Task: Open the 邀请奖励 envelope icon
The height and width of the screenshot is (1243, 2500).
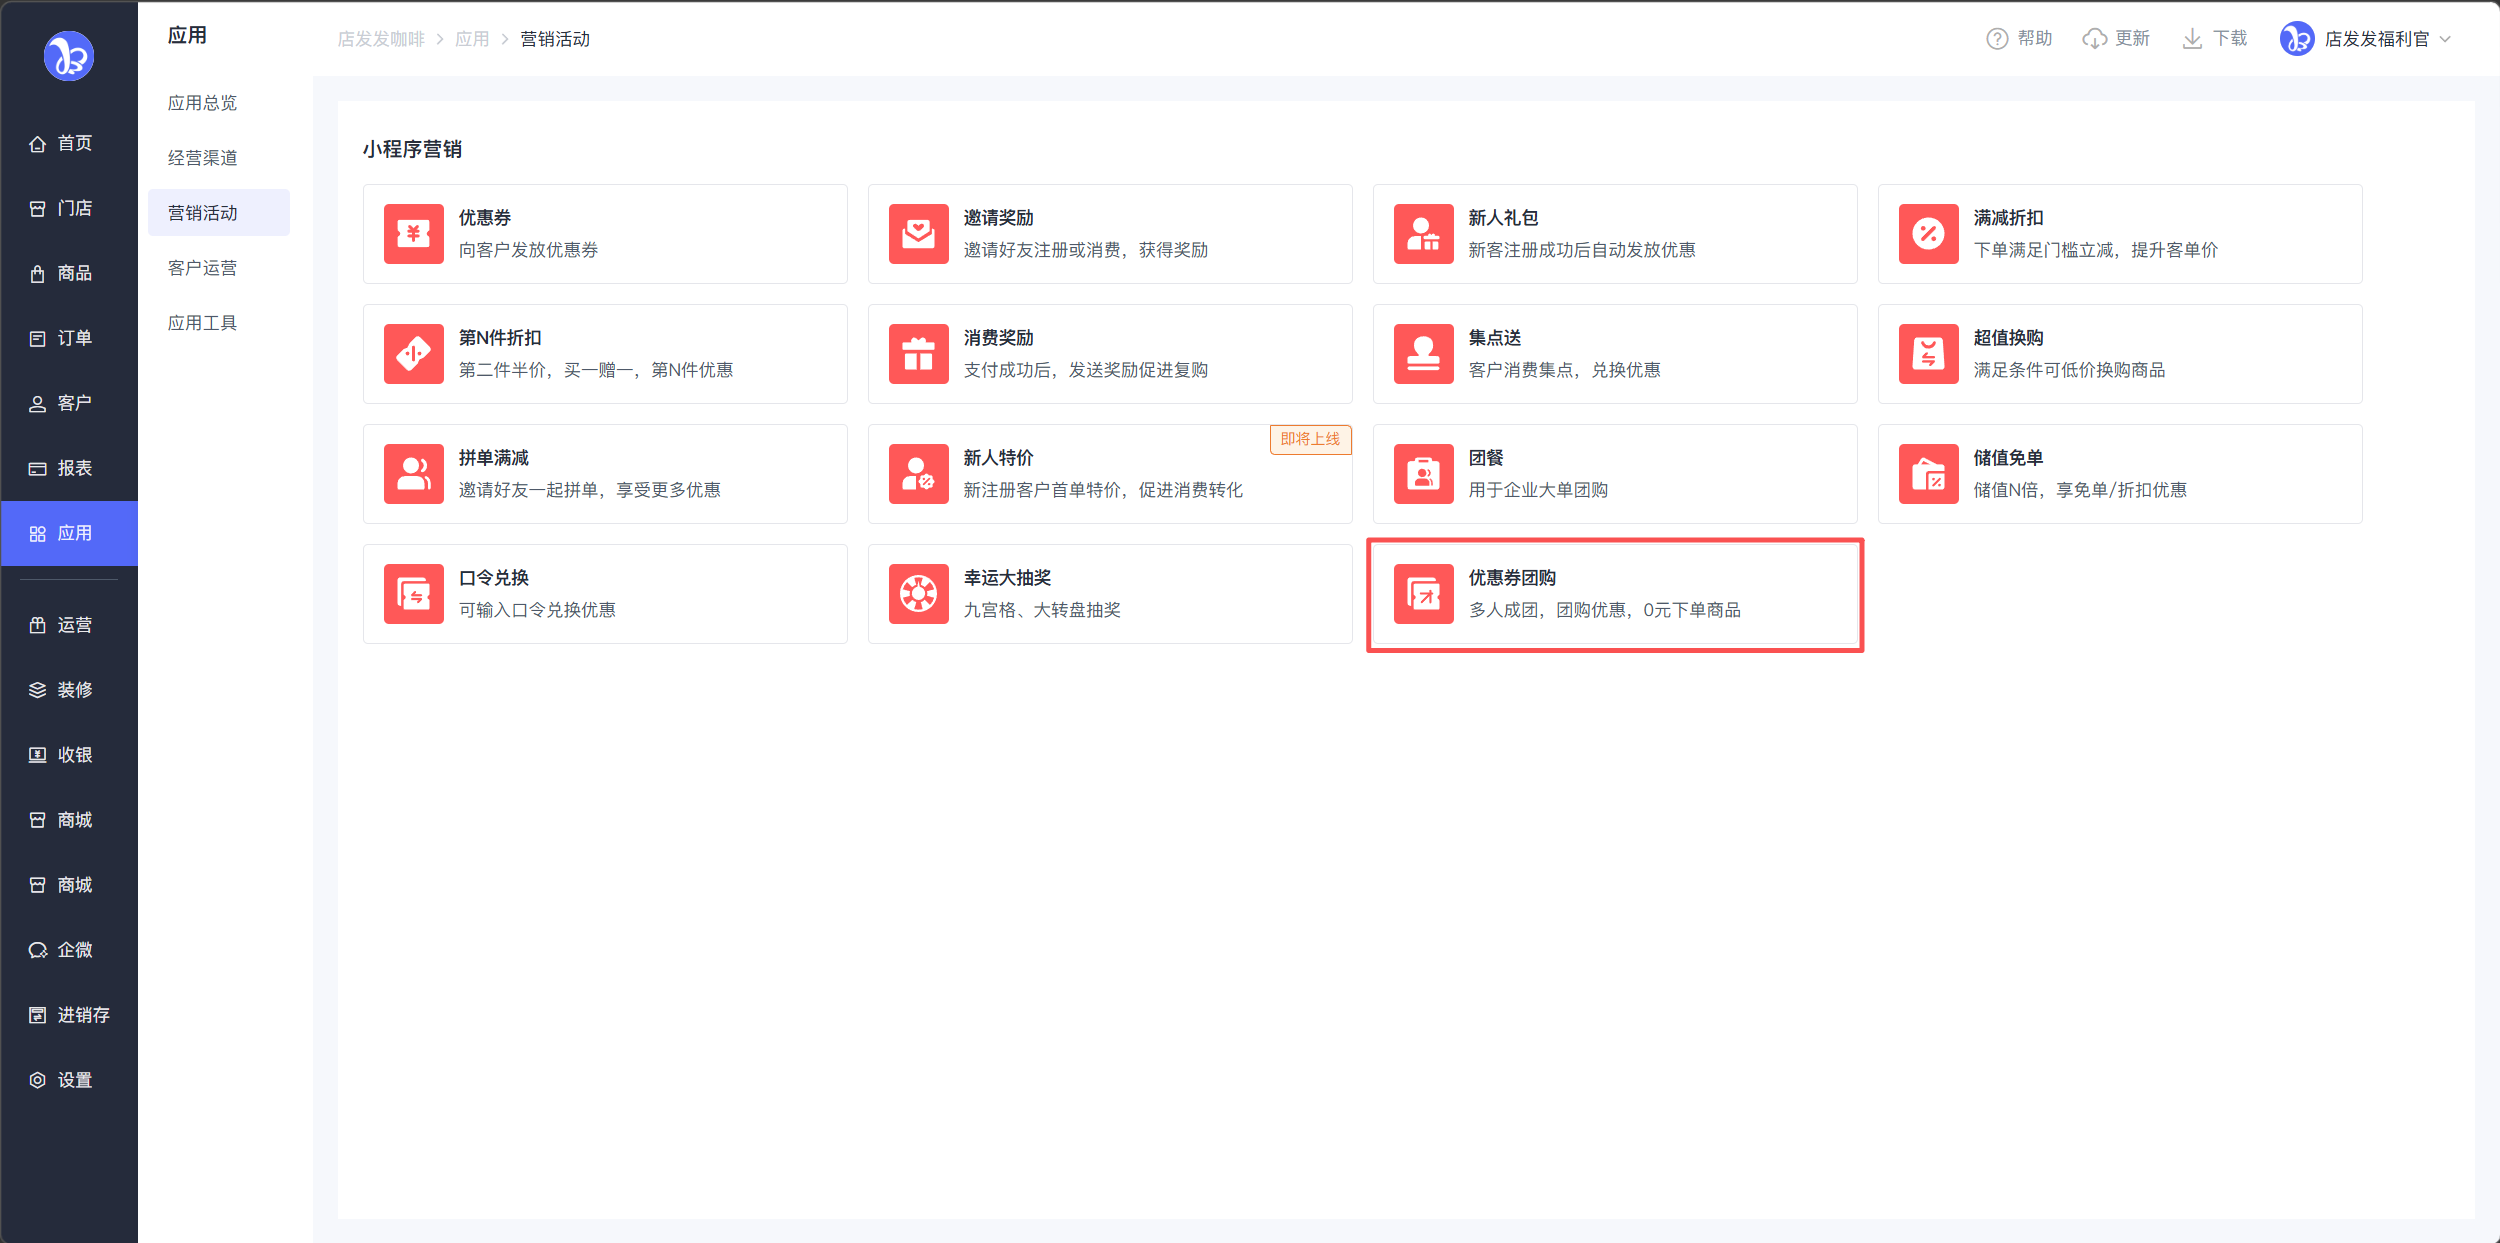Action: [918, 234]
